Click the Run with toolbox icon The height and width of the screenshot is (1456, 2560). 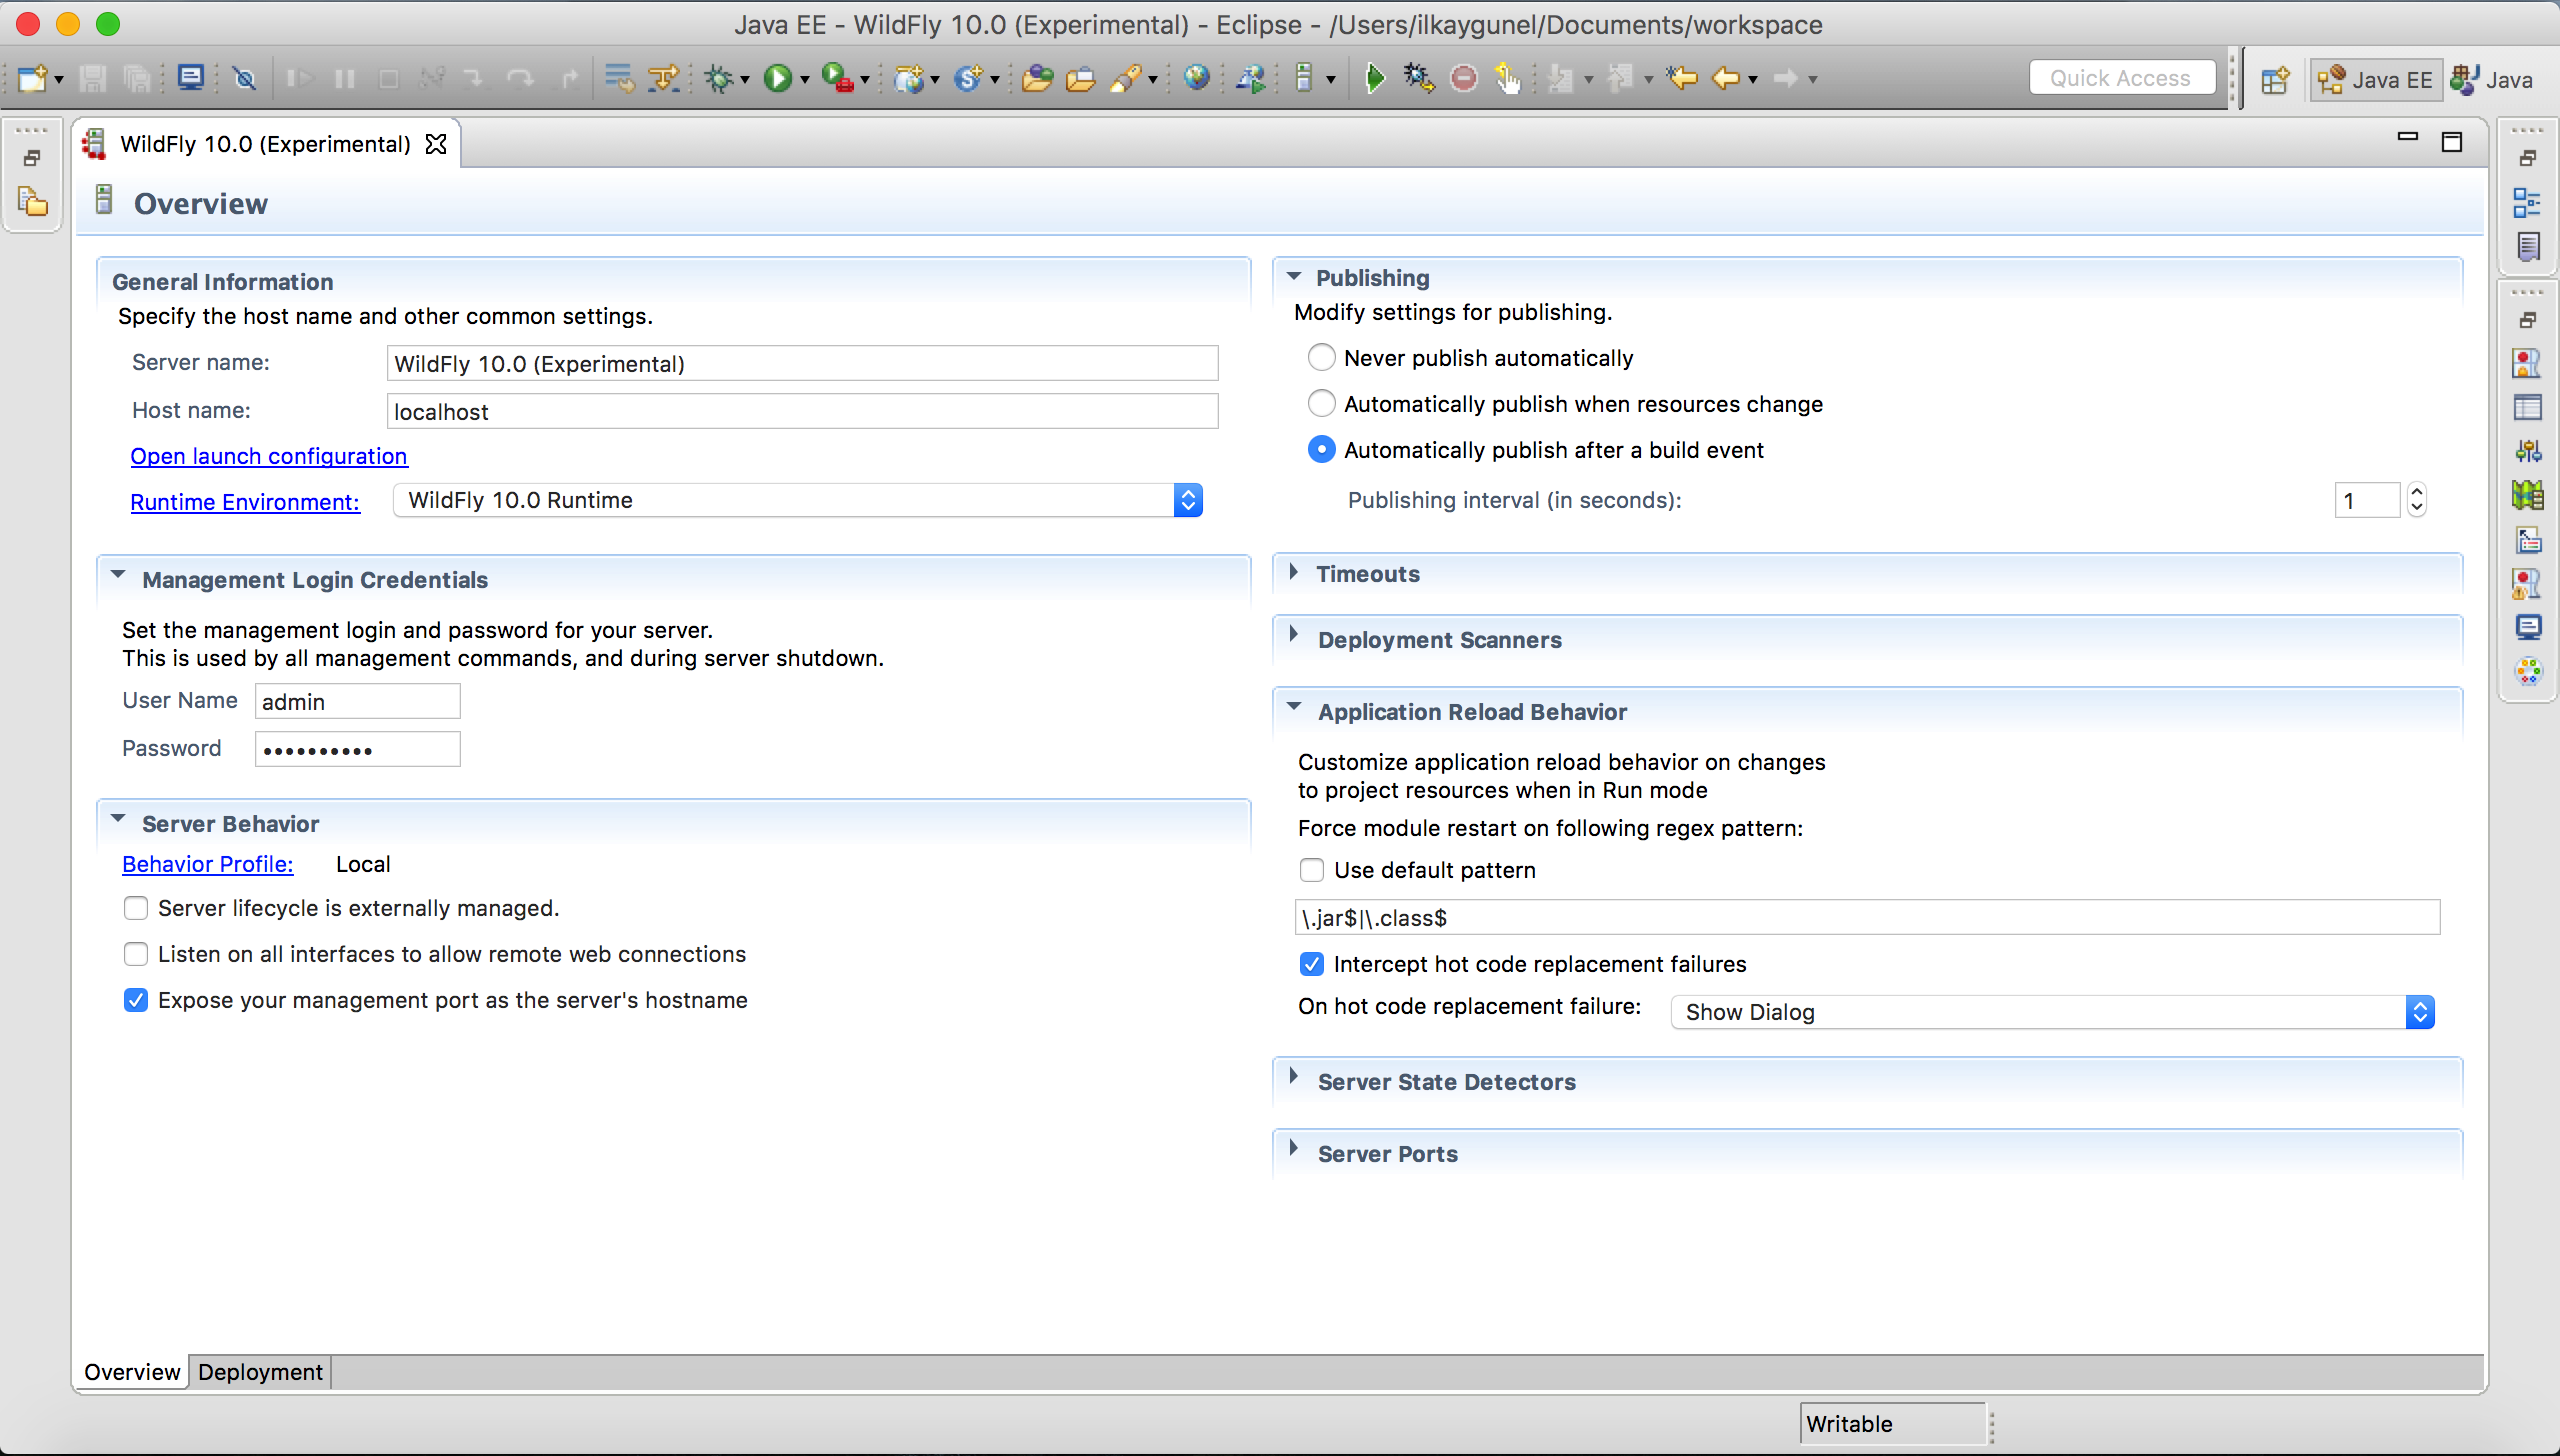[x=837, y=78]
